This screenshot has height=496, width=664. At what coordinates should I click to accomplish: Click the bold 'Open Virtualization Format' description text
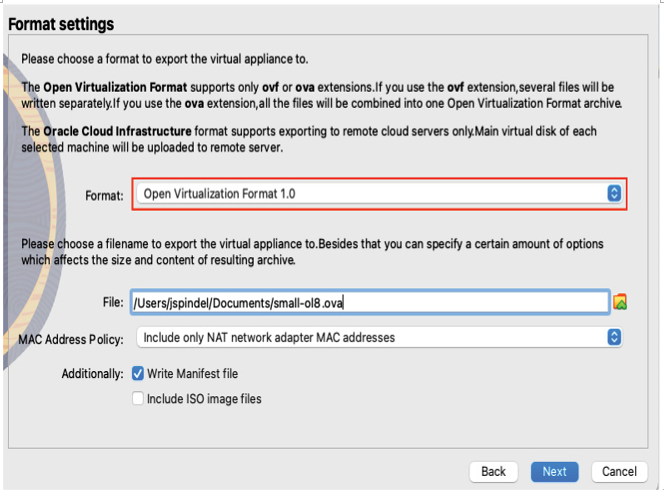pyautogui.click(x=115, y=87)
